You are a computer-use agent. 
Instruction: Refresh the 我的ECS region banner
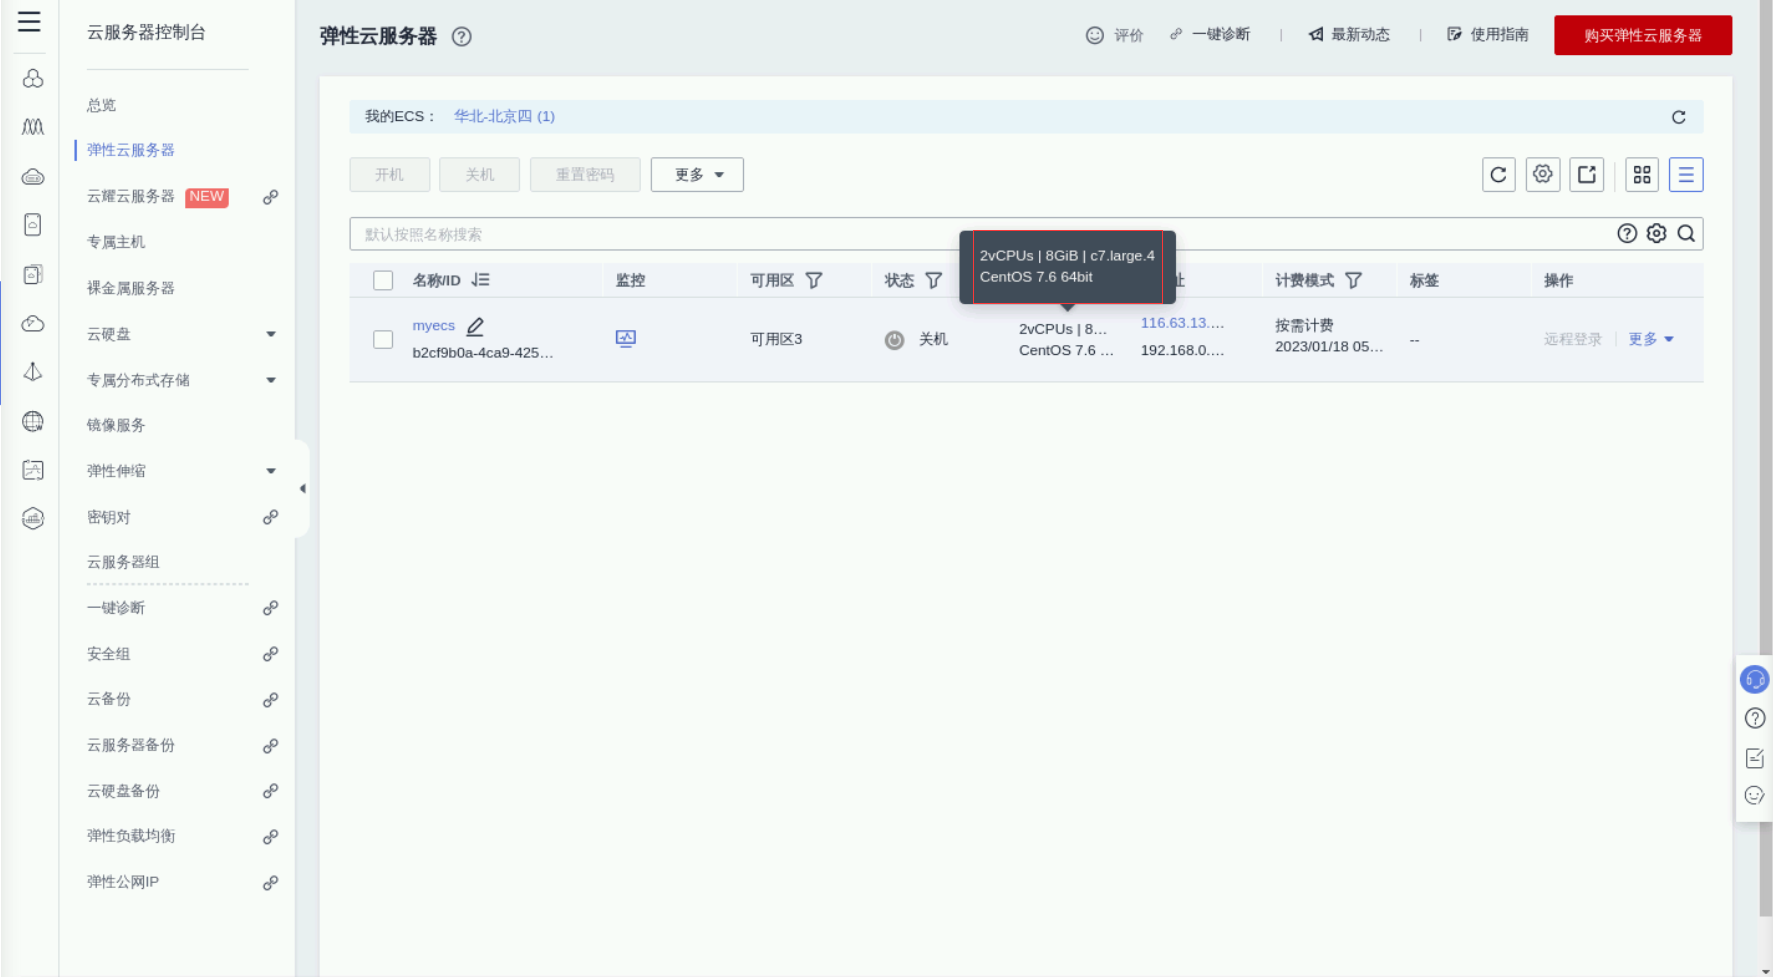(x=1679, y=117)
